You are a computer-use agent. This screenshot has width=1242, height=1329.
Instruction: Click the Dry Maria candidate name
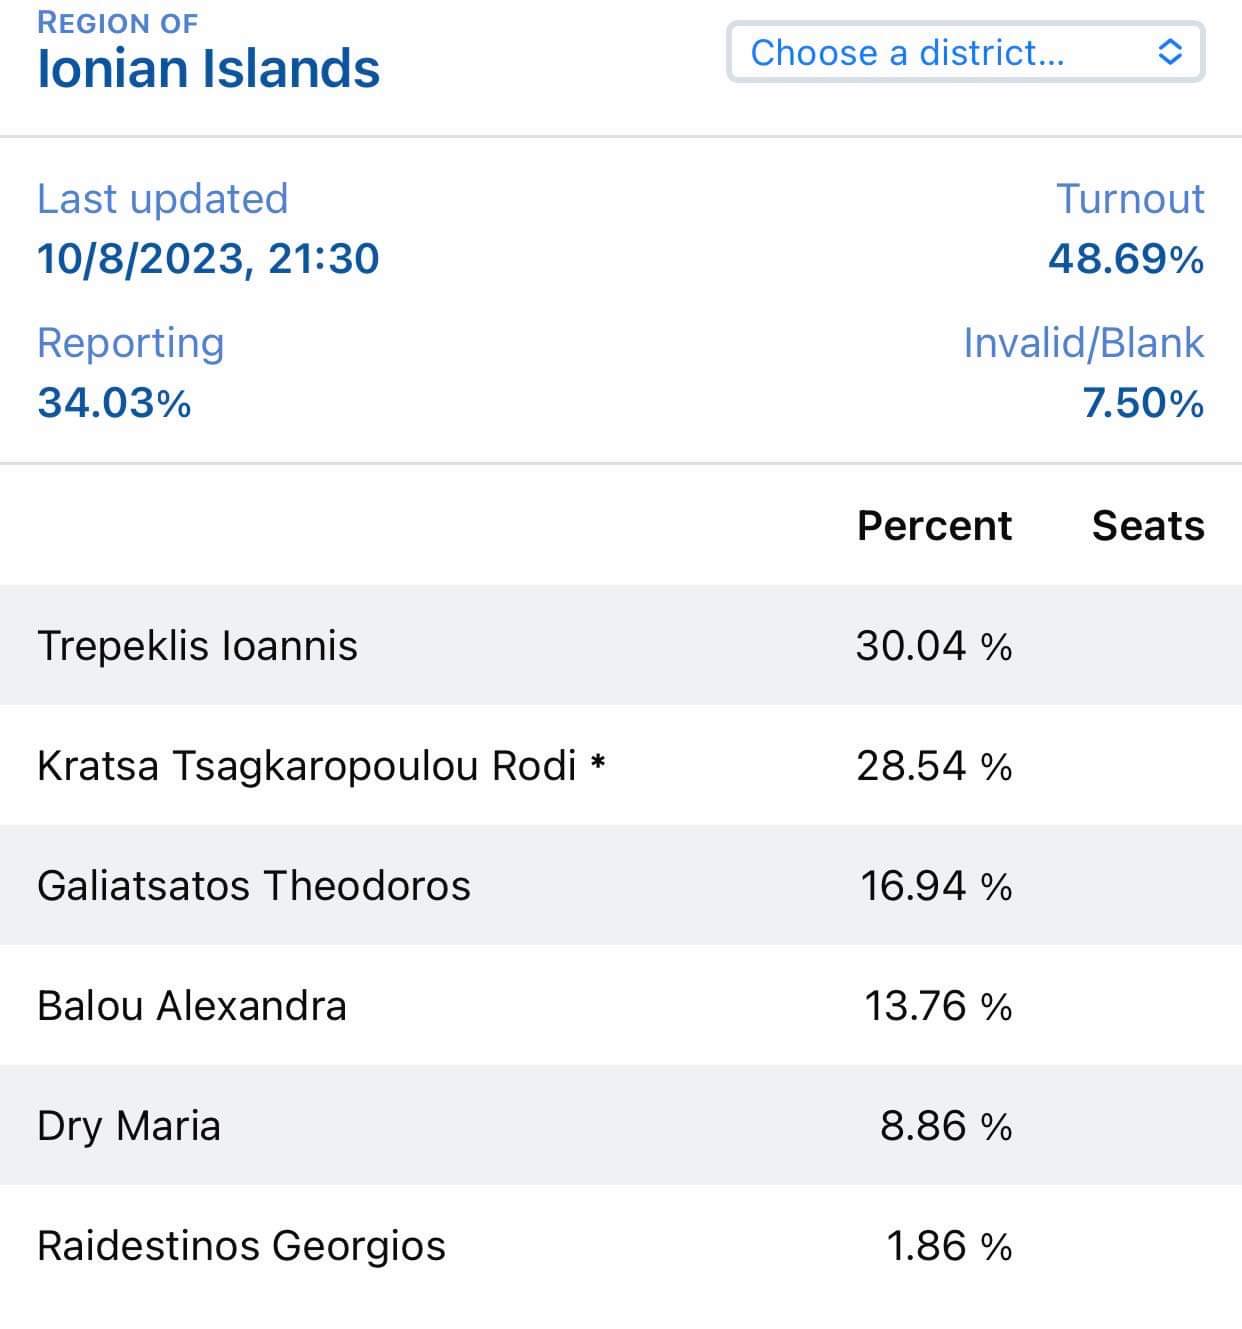(x=128, y=1127)
